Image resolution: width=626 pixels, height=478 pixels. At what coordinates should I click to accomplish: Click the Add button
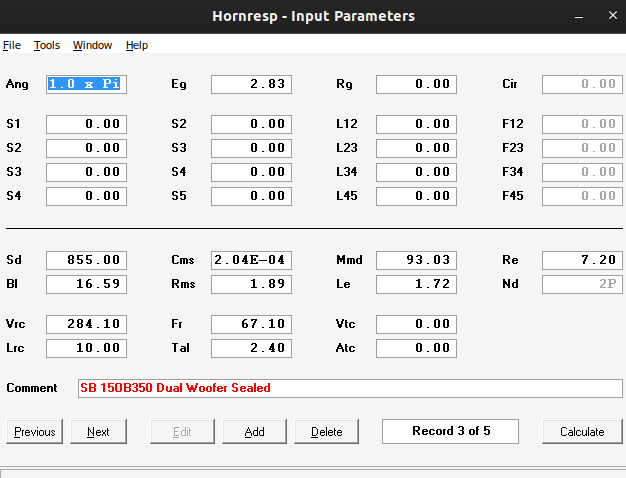254,431
